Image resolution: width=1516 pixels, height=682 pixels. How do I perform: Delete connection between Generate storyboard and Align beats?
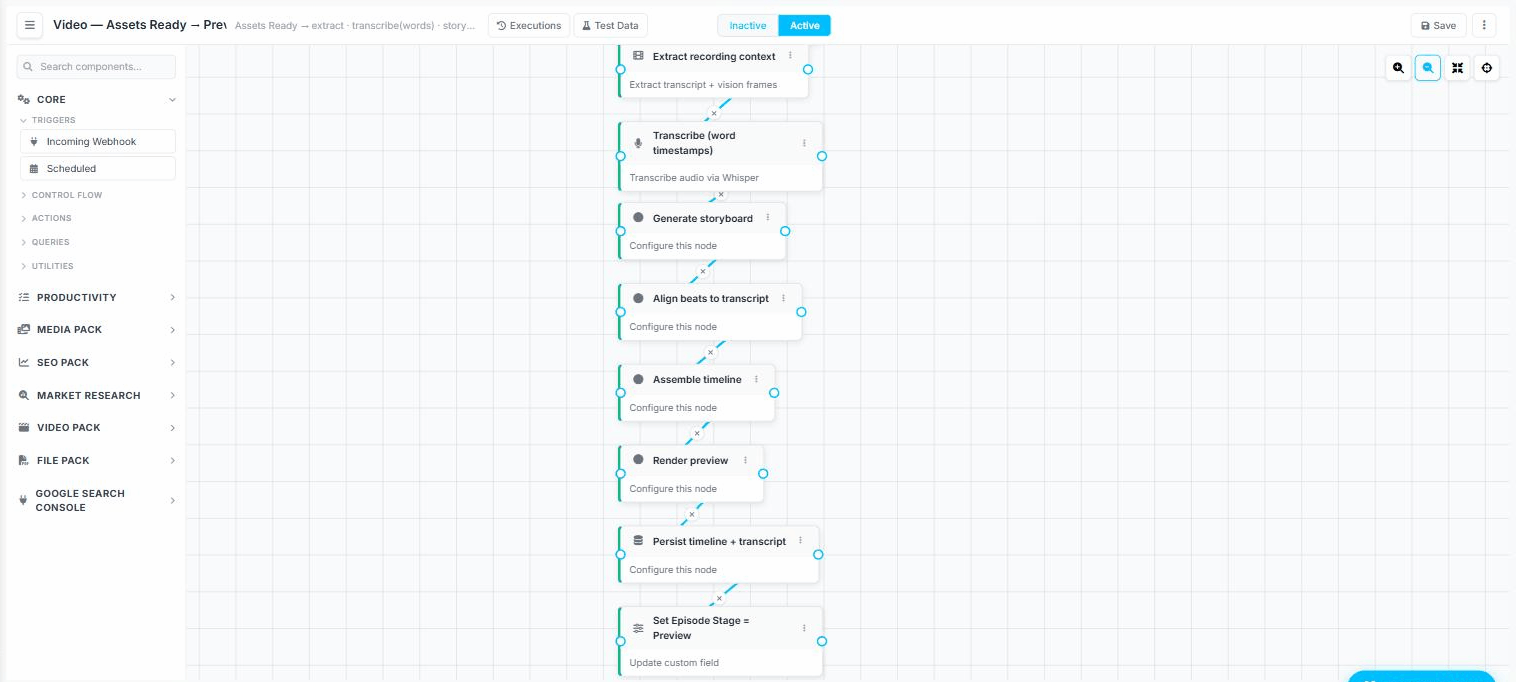[x=702, y=271]
